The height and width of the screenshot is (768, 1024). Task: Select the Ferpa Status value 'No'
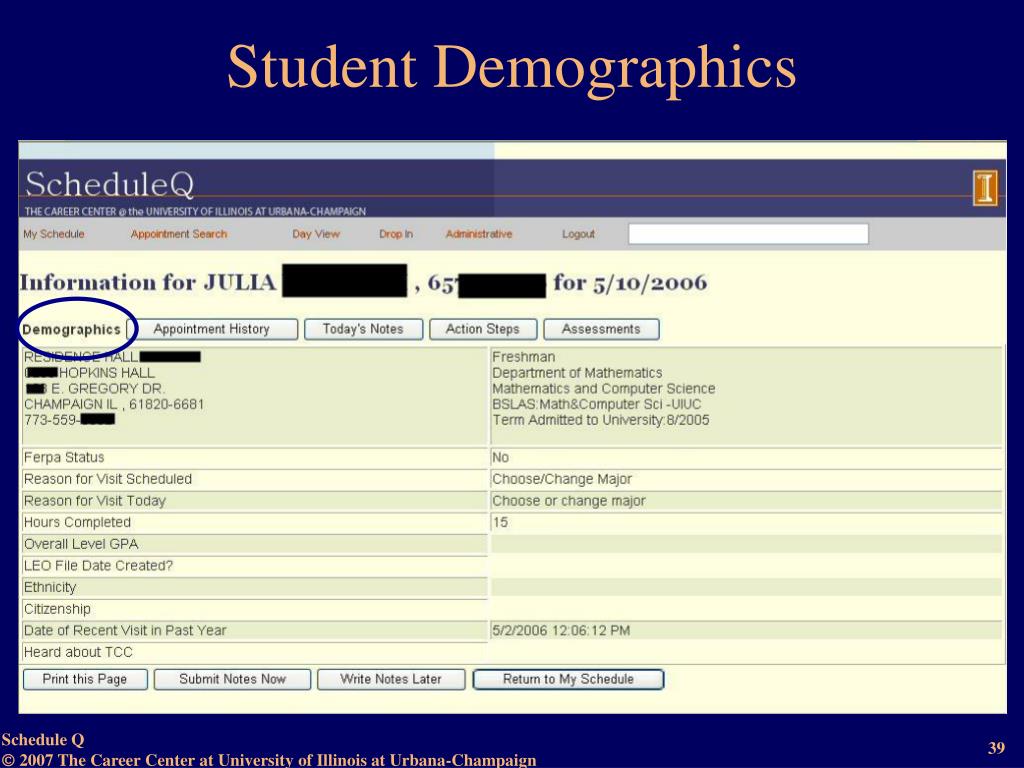[x=500, y=457]
